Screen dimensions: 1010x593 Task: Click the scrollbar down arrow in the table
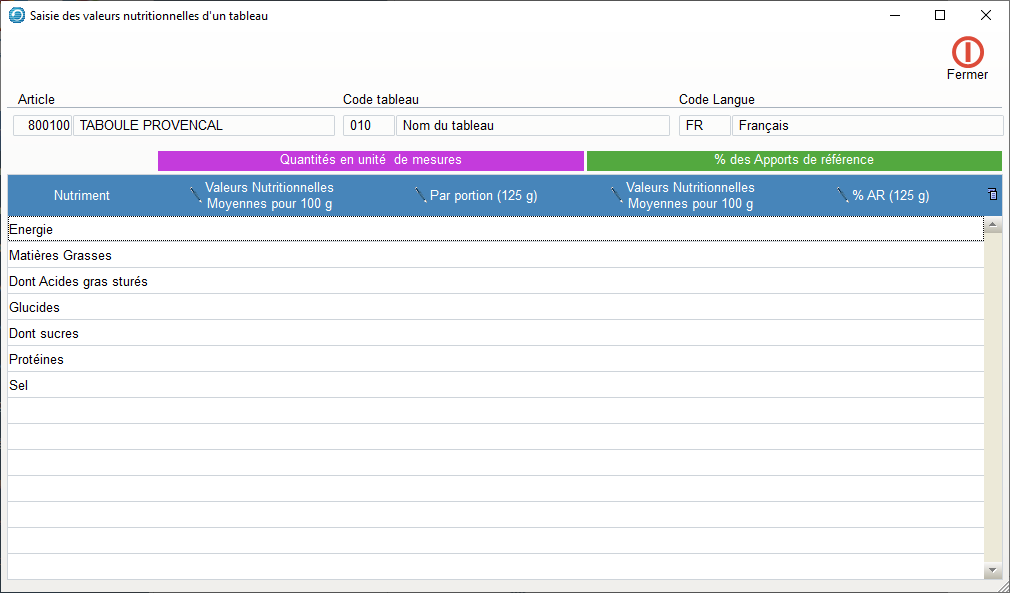(x=993, y=570)
